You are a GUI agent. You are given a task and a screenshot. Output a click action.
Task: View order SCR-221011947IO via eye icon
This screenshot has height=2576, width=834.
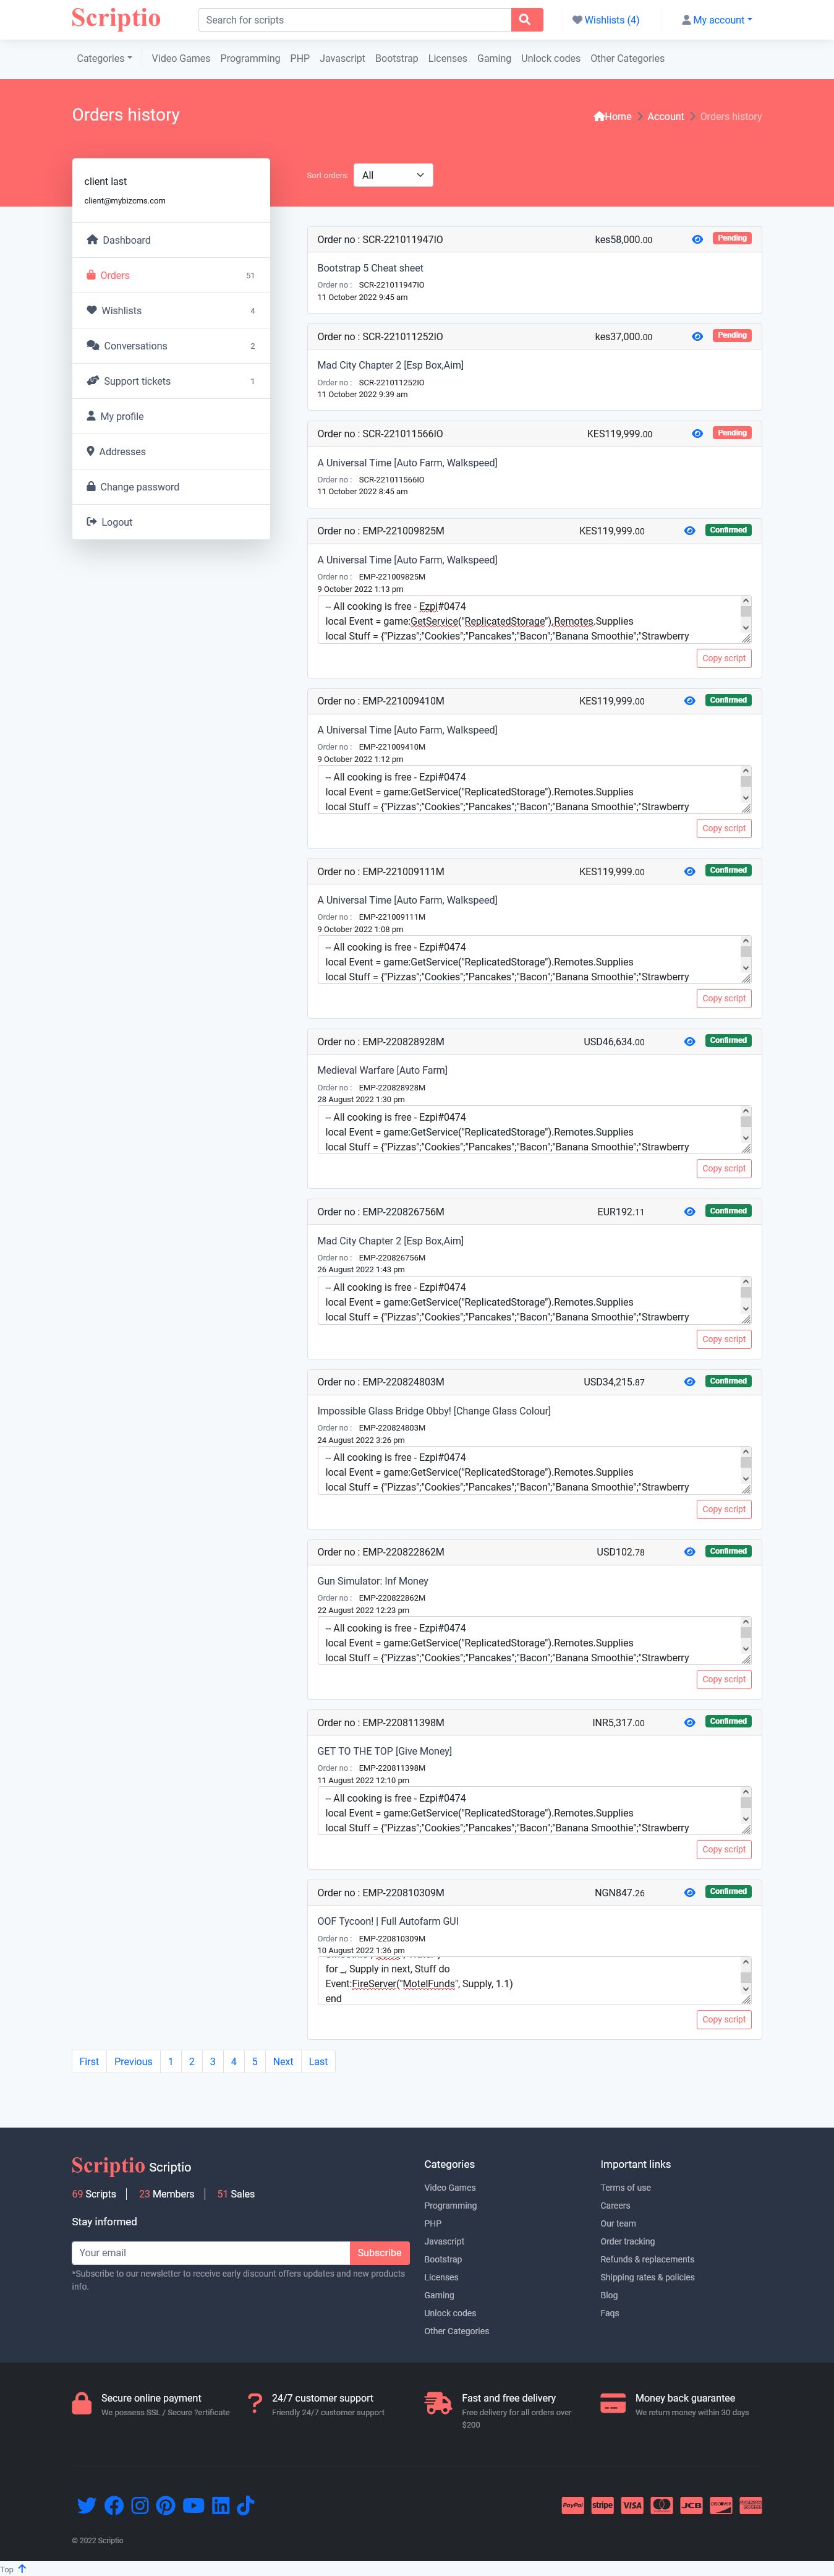697,239
